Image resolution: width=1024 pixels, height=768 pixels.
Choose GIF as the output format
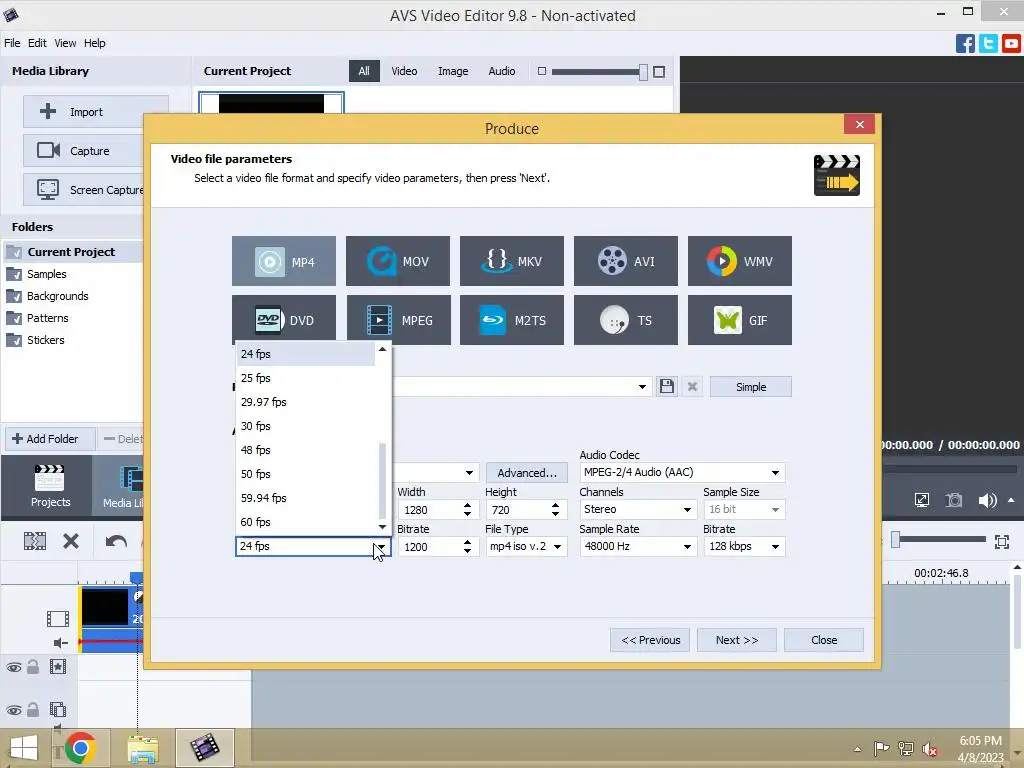pyautogui.click(x=739, y=320)
